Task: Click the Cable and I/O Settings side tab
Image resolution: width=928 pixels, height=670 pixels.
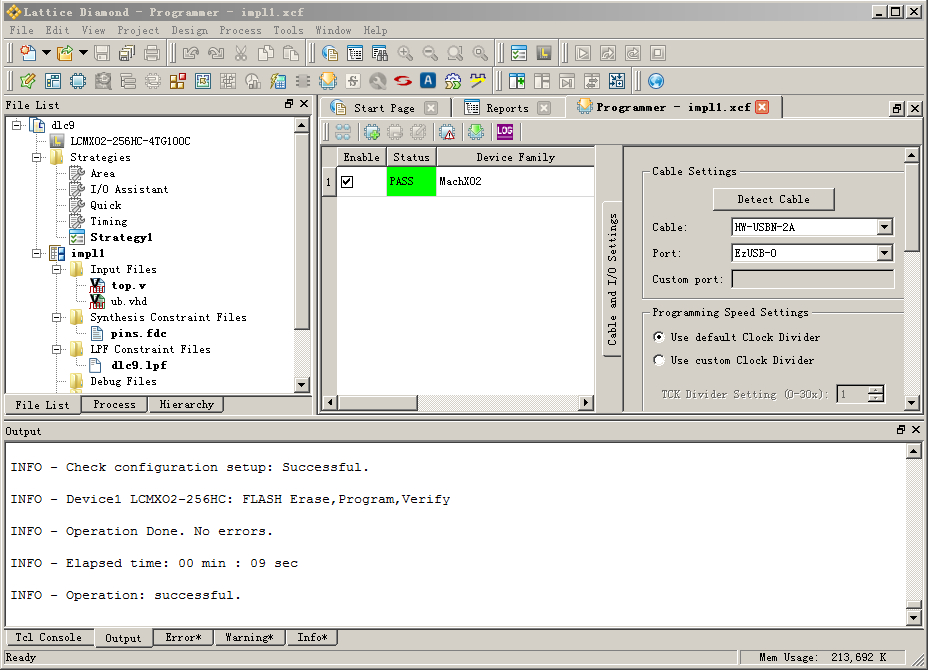Action: point(612,279)
